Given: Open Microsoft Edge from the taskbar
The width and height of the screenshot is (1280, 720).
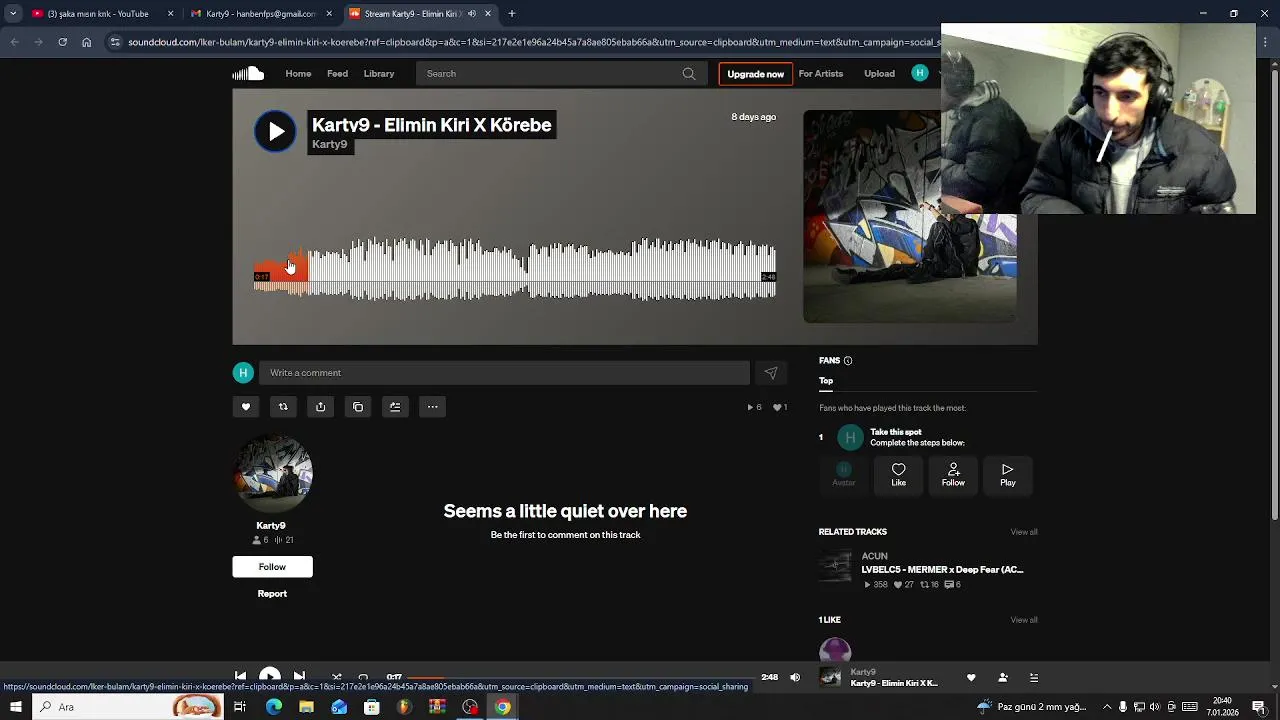Looking at the screenshot, I should point(274,707).
